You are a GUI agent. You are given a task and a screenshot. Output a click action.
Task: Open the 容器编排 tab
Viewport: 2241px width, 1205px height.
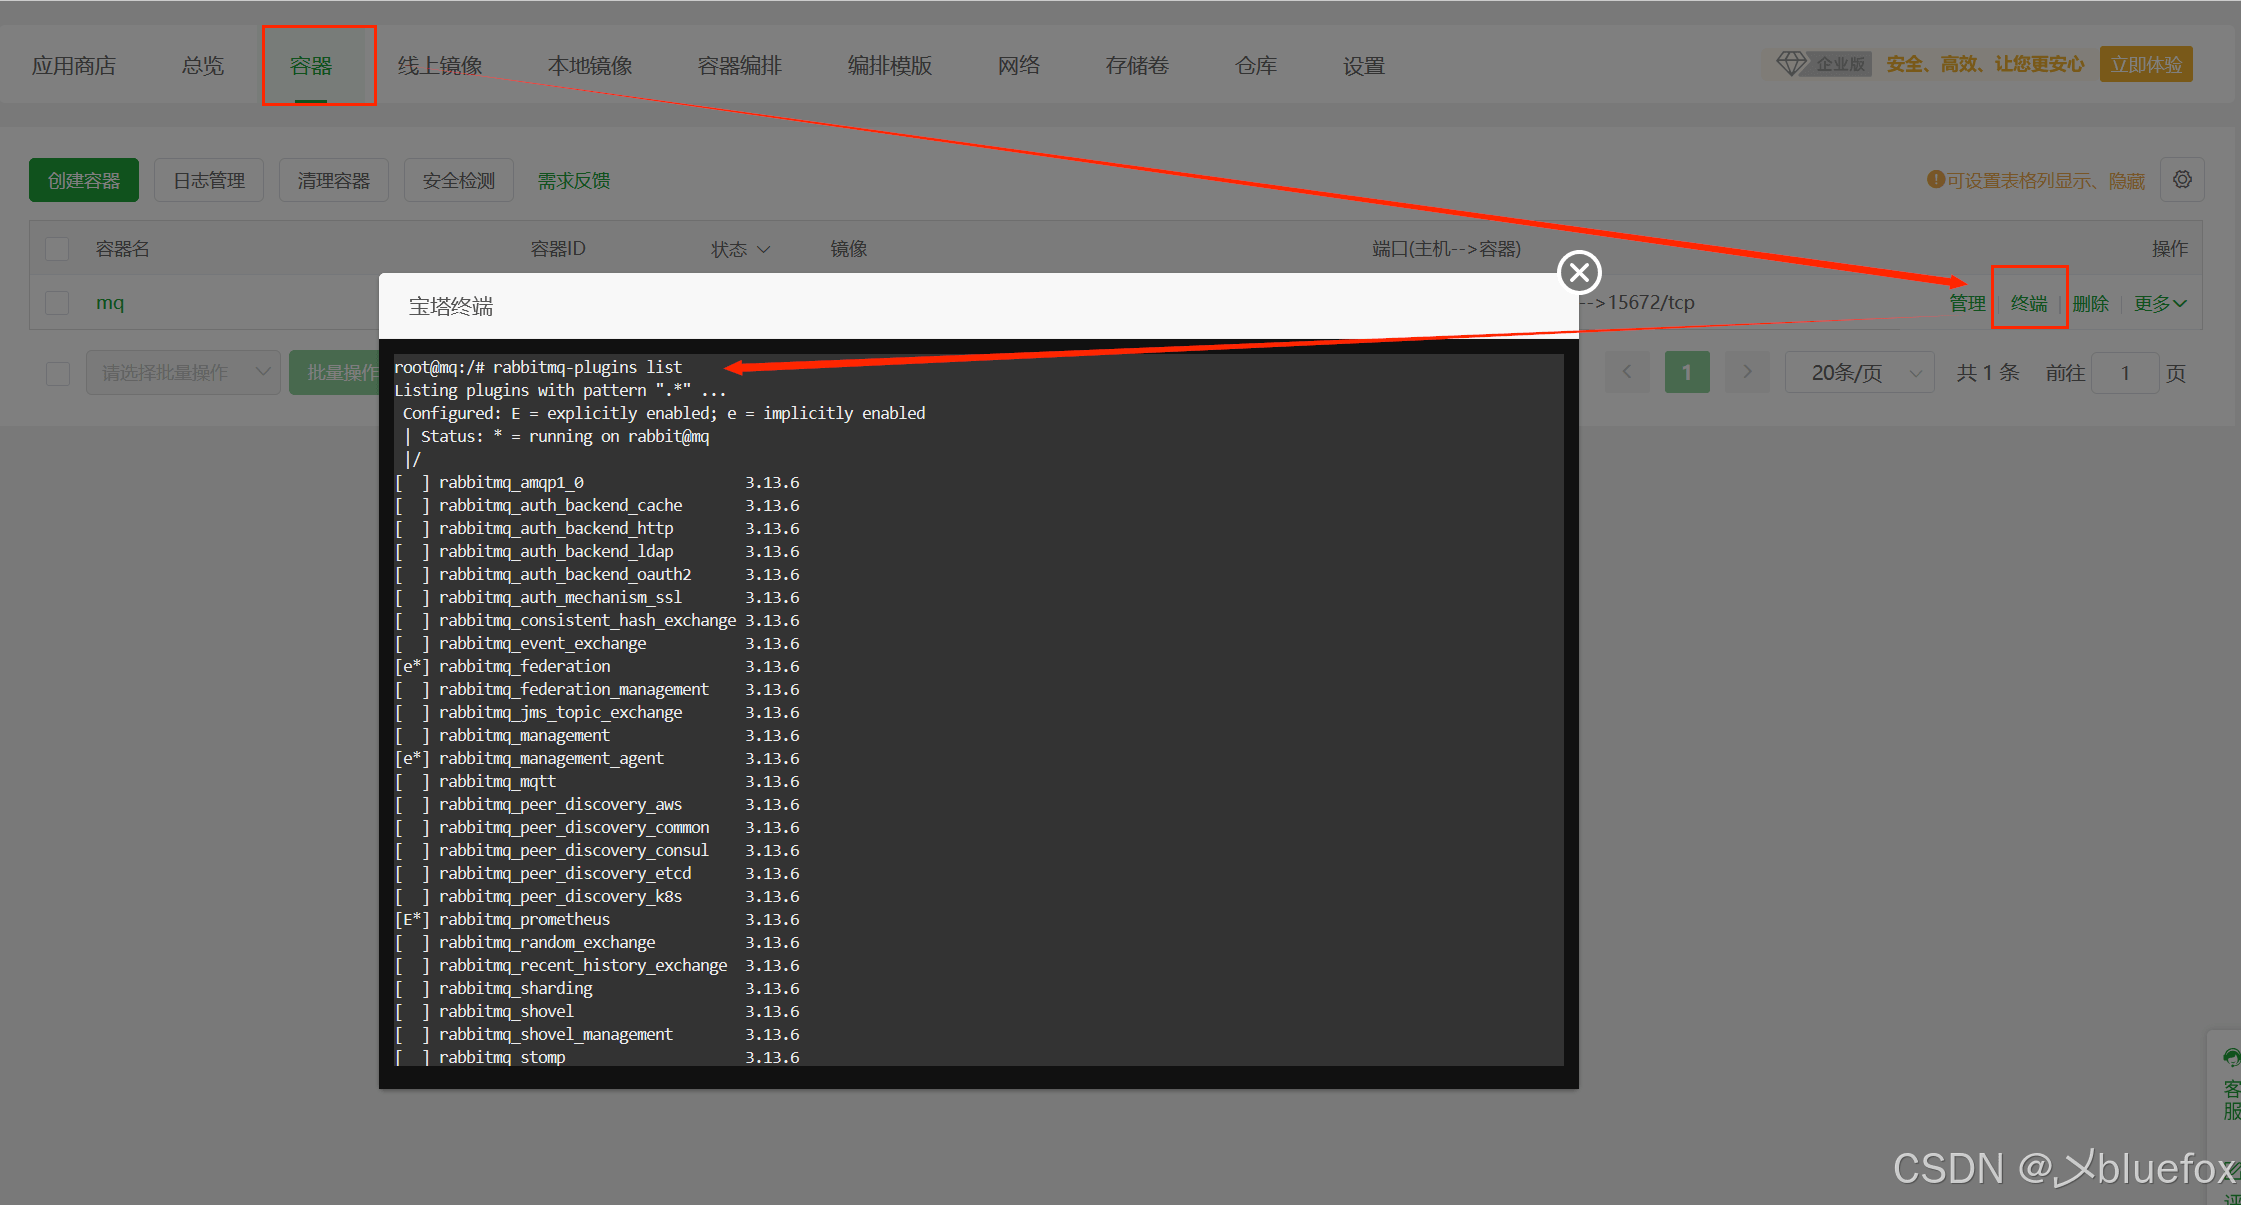740,66
